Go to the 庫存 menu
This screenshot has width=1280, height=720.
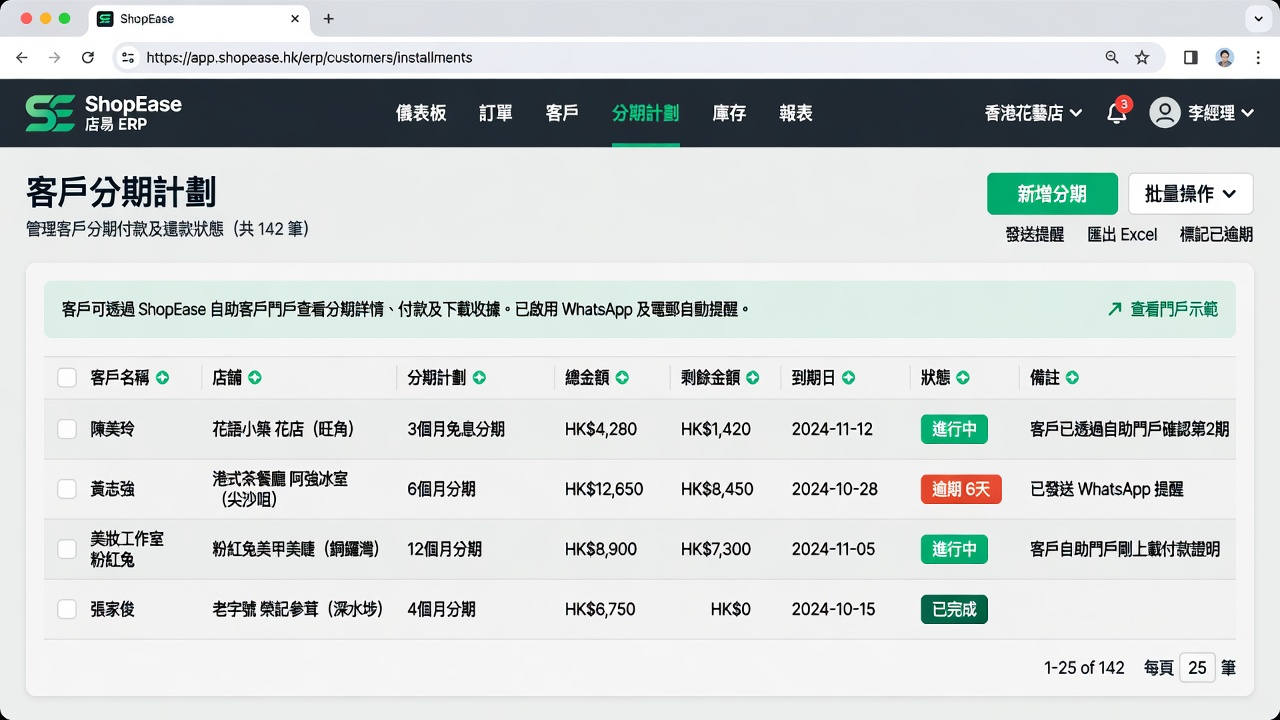tap(729, 113)
